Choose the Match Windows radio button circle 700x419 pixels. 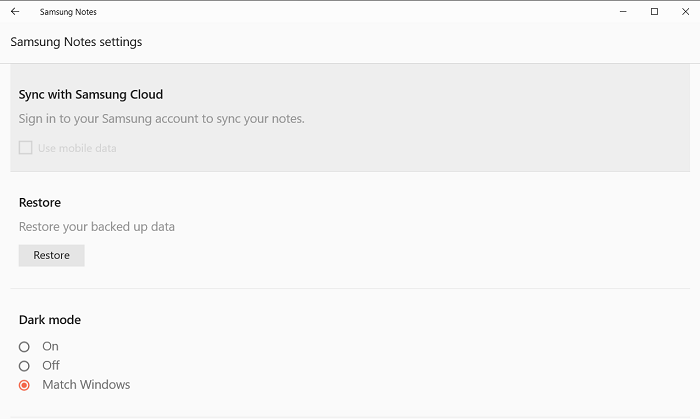(25, 385)
